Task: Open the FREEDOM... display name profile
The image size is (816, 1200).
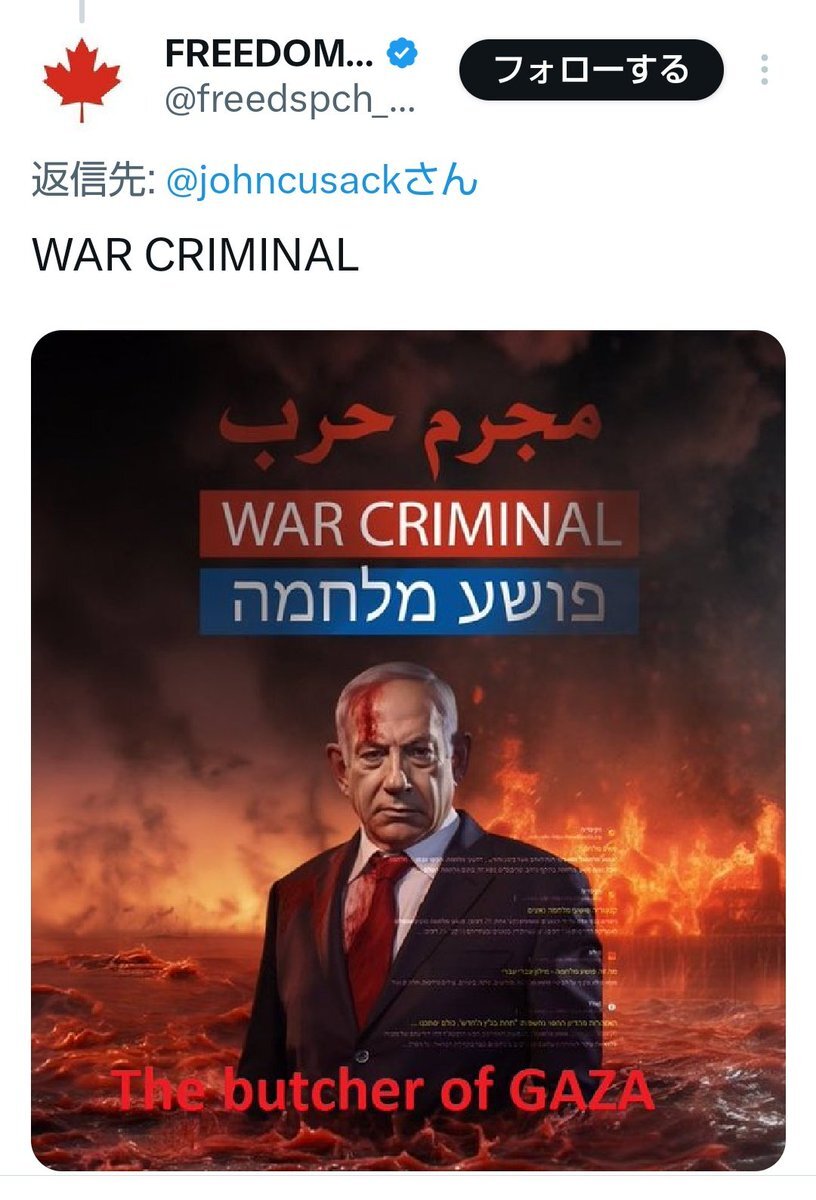Action: pyautogui.click(x=269, y=56)
